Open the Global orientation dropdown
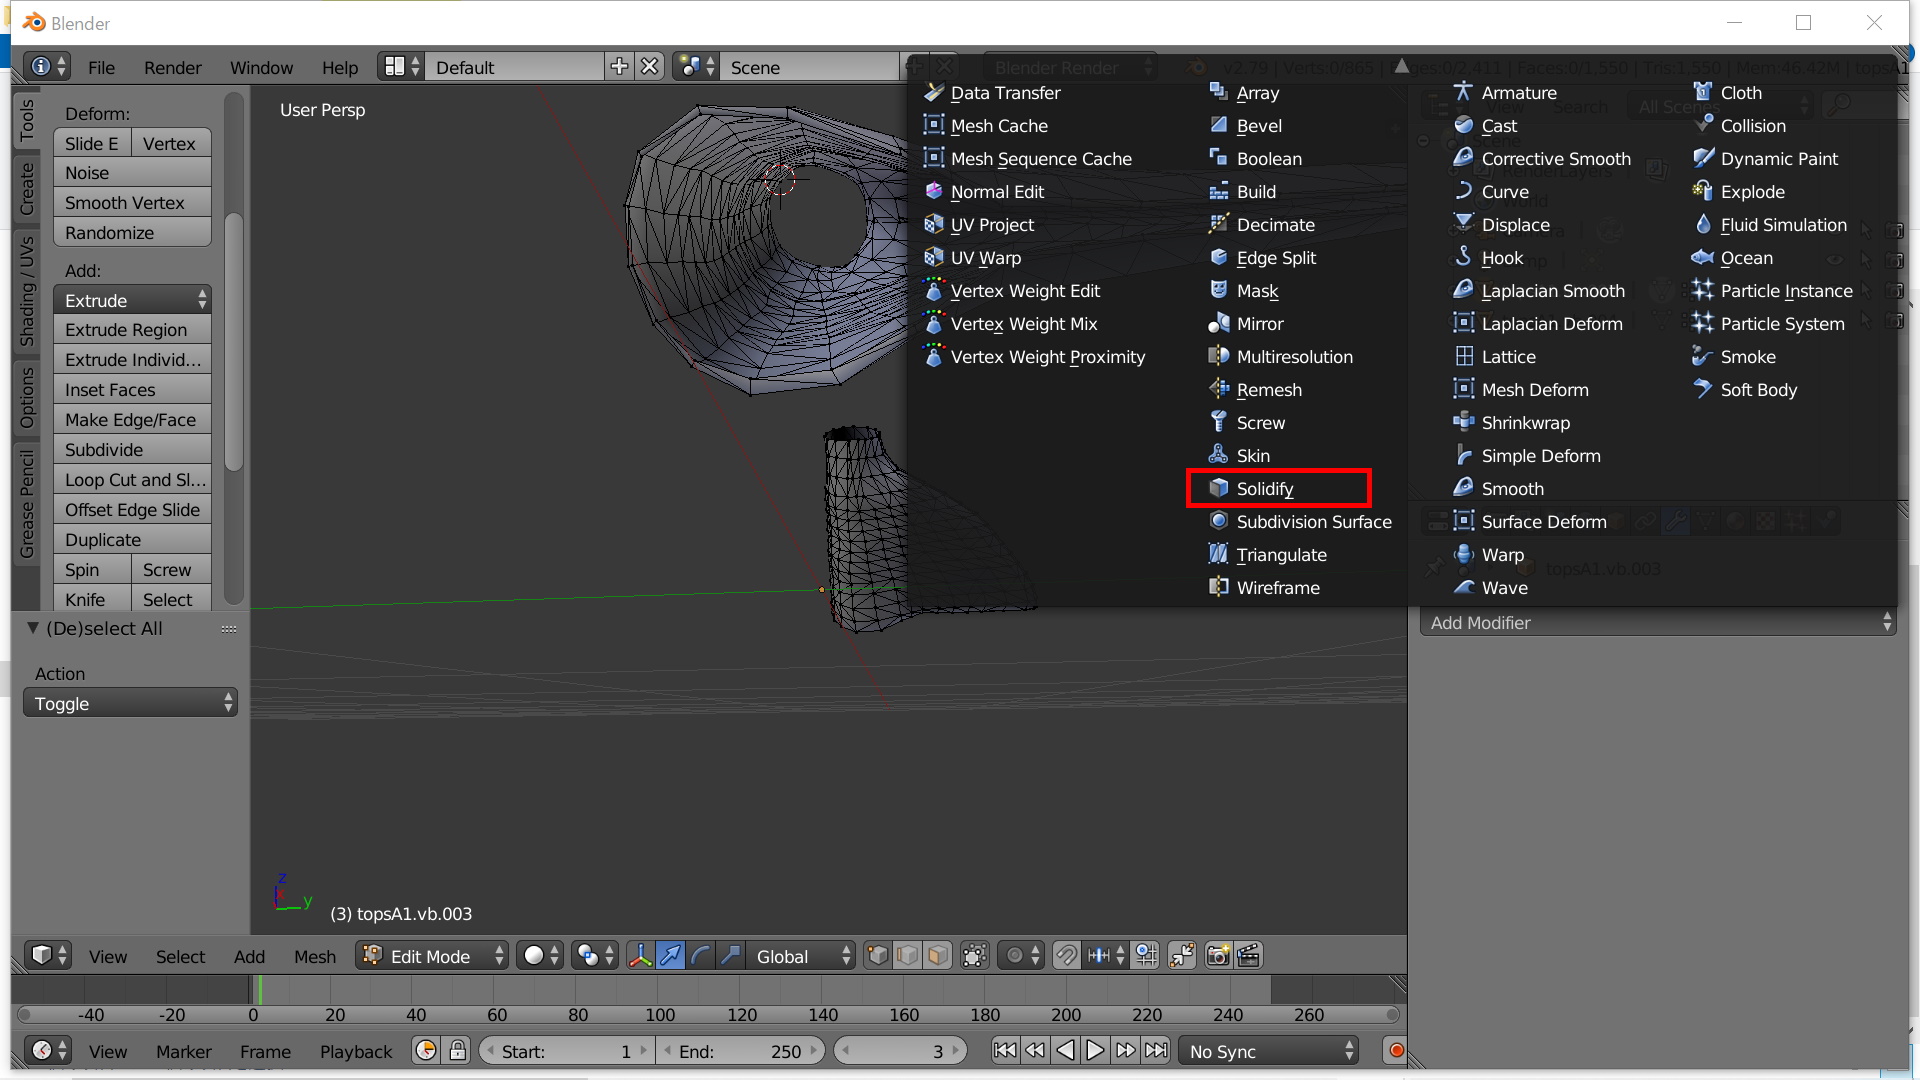The width and height of the screenshot is (1920, 1080). click(x=802, y=956)
